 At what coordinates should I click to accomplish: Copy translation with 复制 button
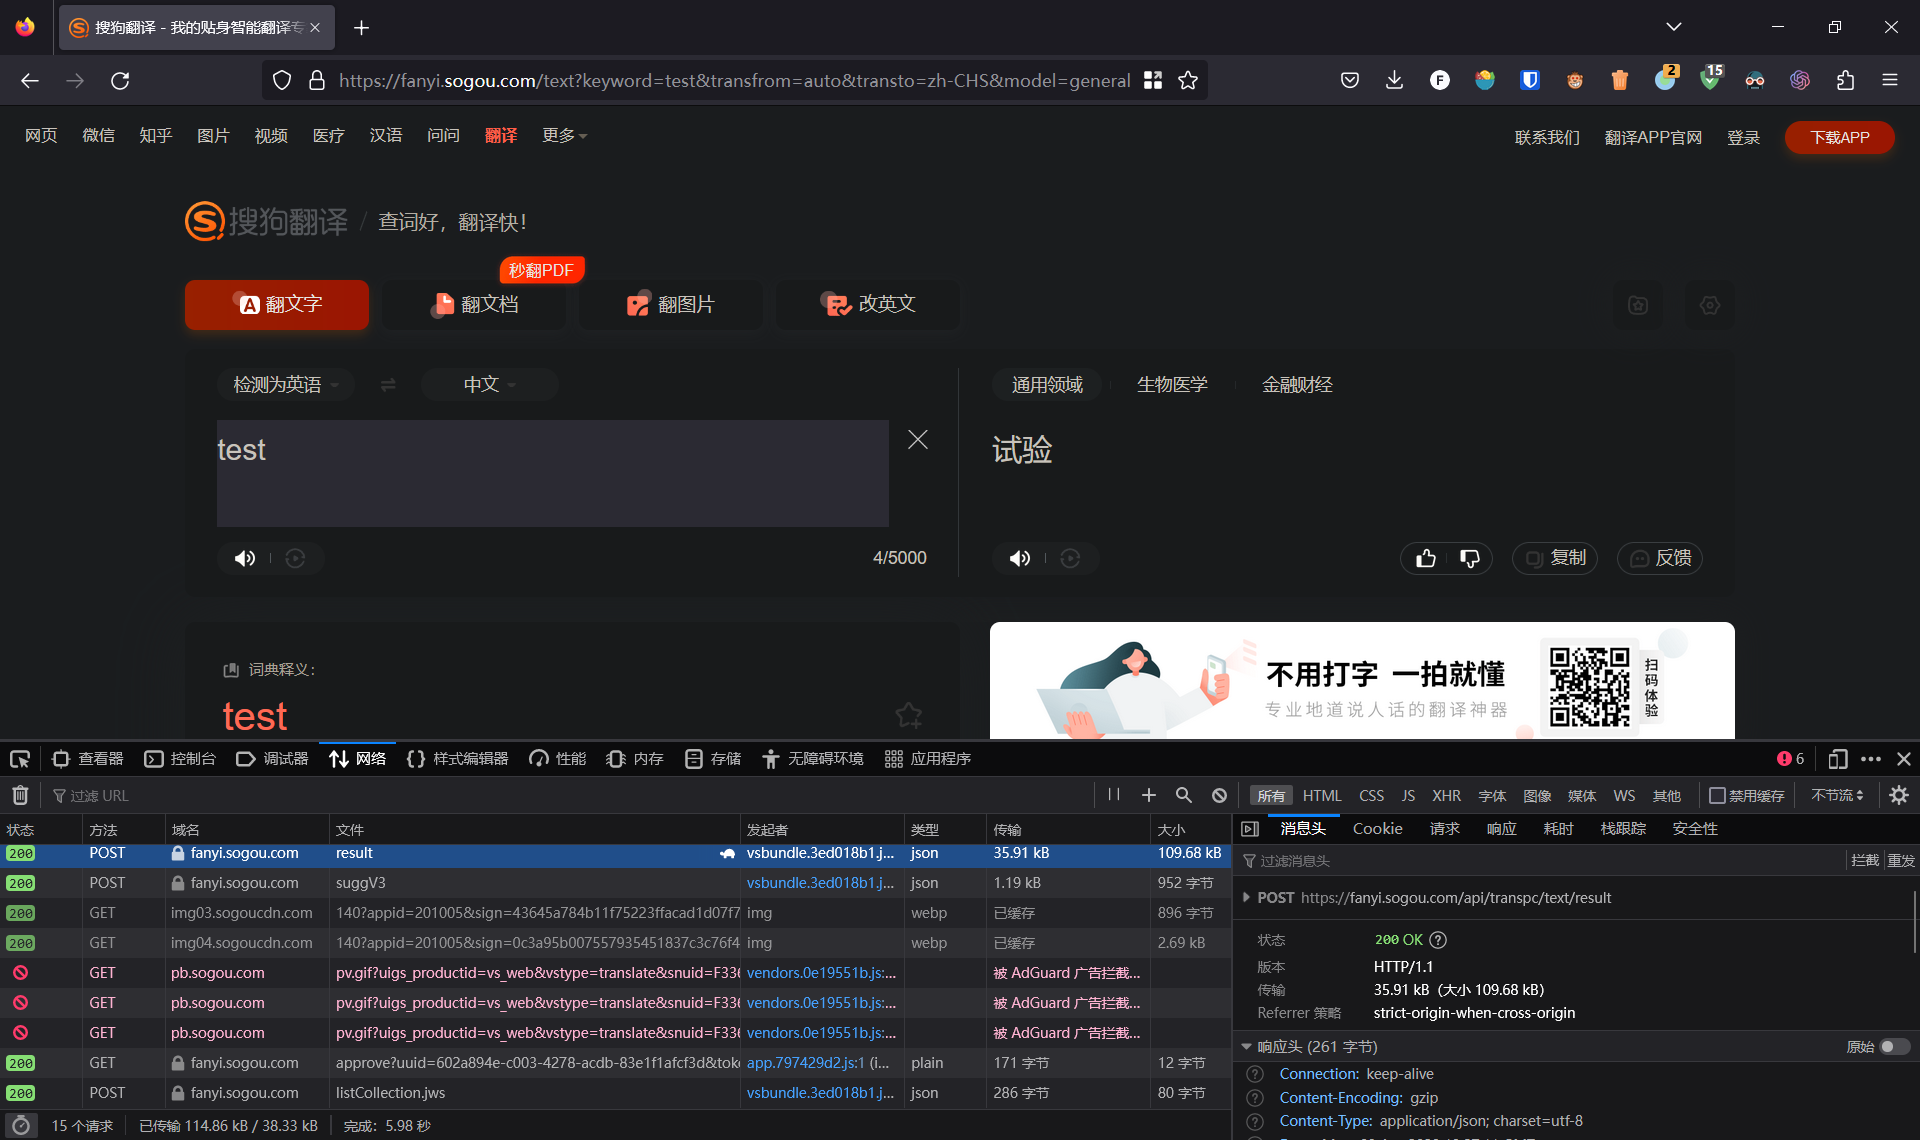point(1555,558)
